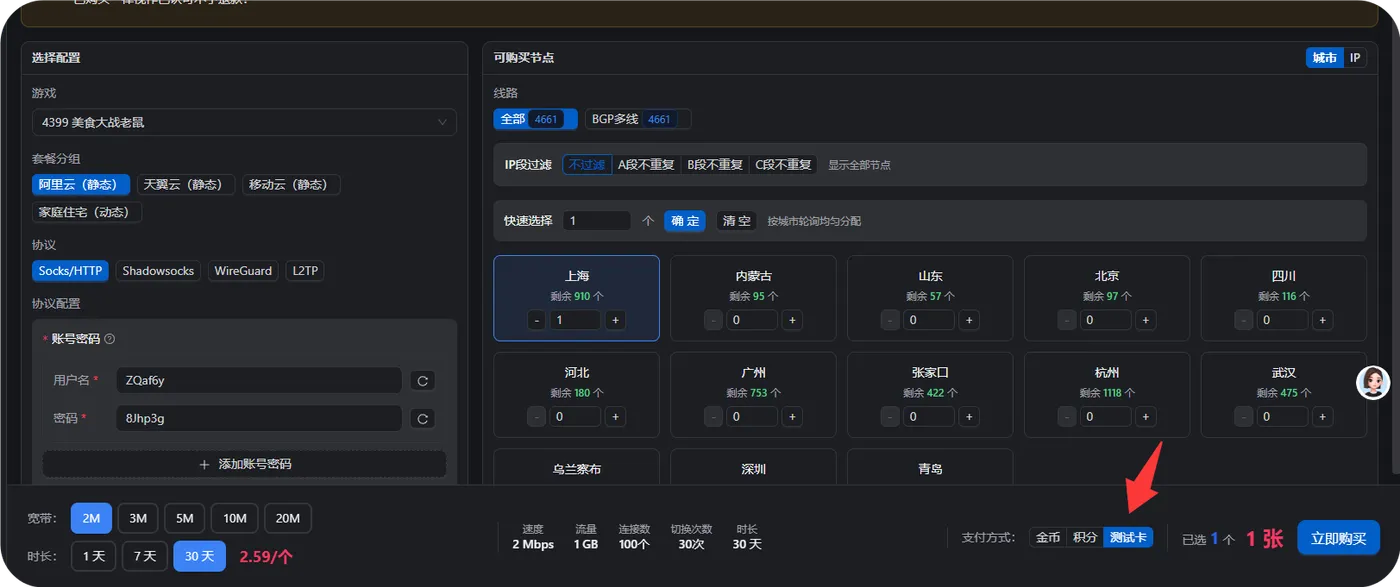Select 1天 duration
Viewport: 1400px width, 587px height.
click(x=93, y=556)
